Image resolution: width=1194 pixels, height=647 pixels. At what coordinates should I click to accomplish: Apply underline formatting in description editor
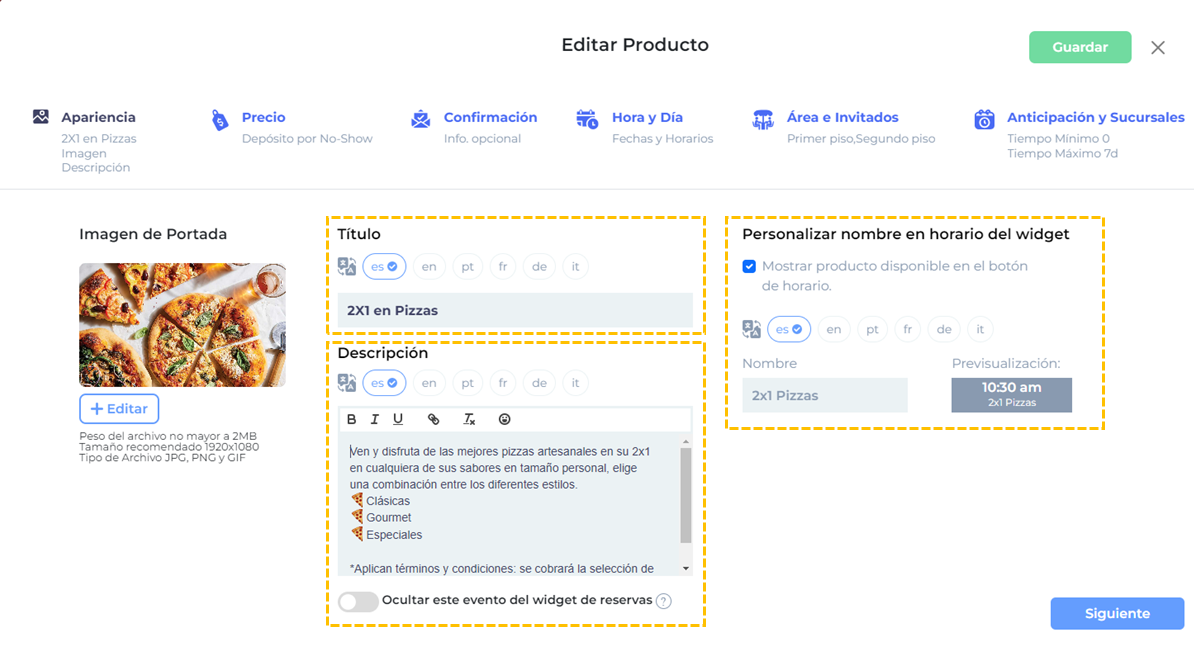coord(397,419)
